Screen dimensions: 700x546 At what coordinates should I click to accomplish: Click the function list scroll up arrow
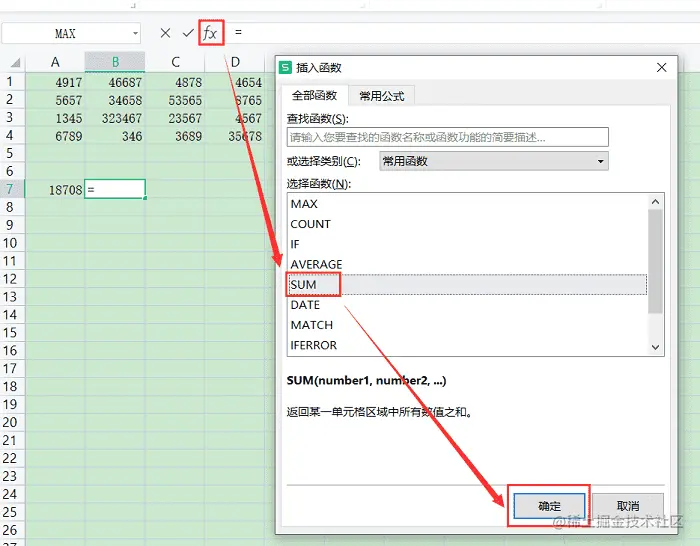tap(655, 202)
